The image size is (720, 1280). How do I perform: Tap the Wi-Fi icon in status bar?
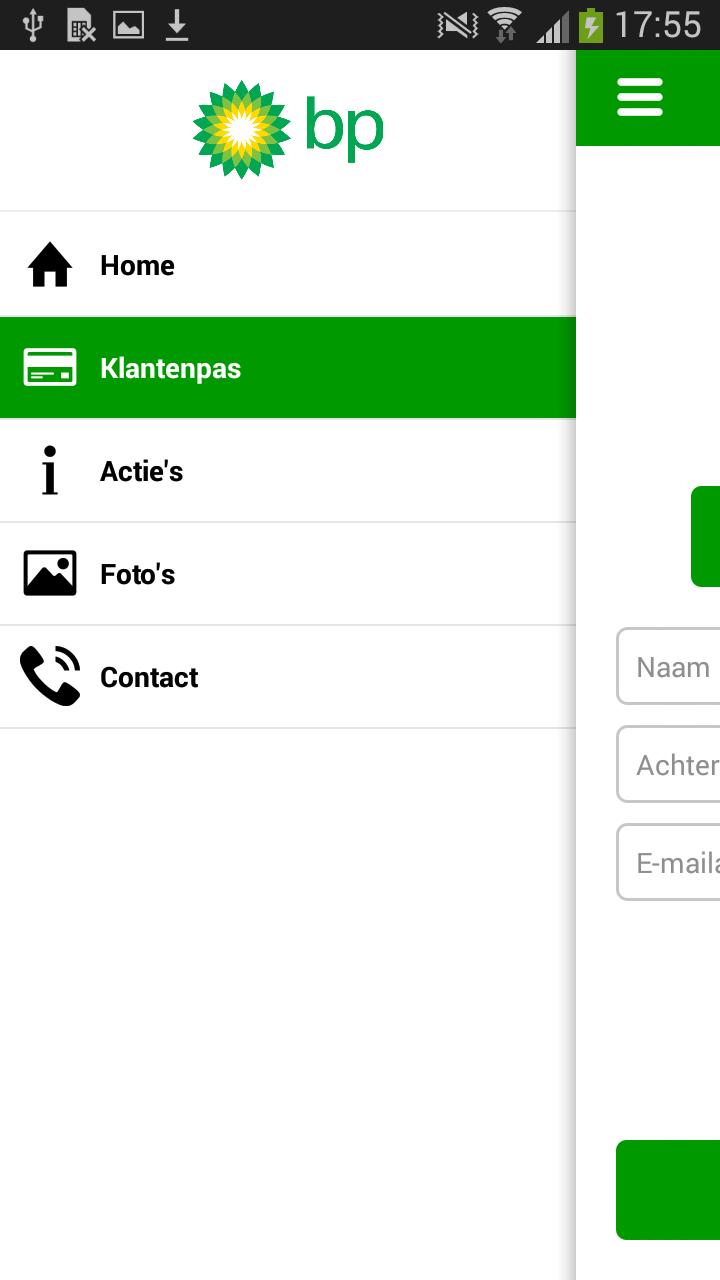tap(504, 25)
